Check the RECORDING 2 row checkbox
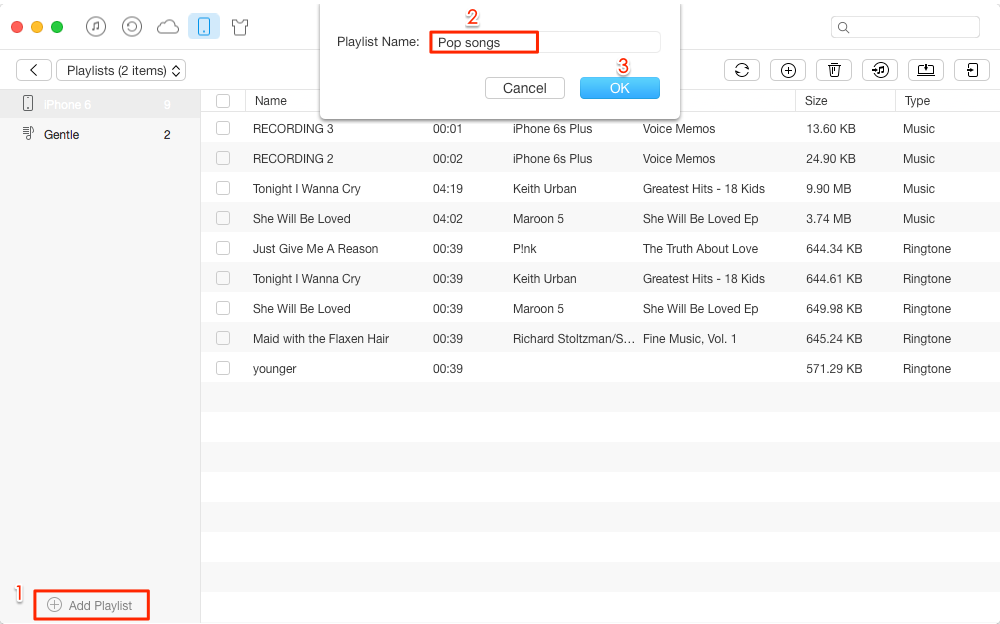The image size is (1000, 624). click(223, 158)
